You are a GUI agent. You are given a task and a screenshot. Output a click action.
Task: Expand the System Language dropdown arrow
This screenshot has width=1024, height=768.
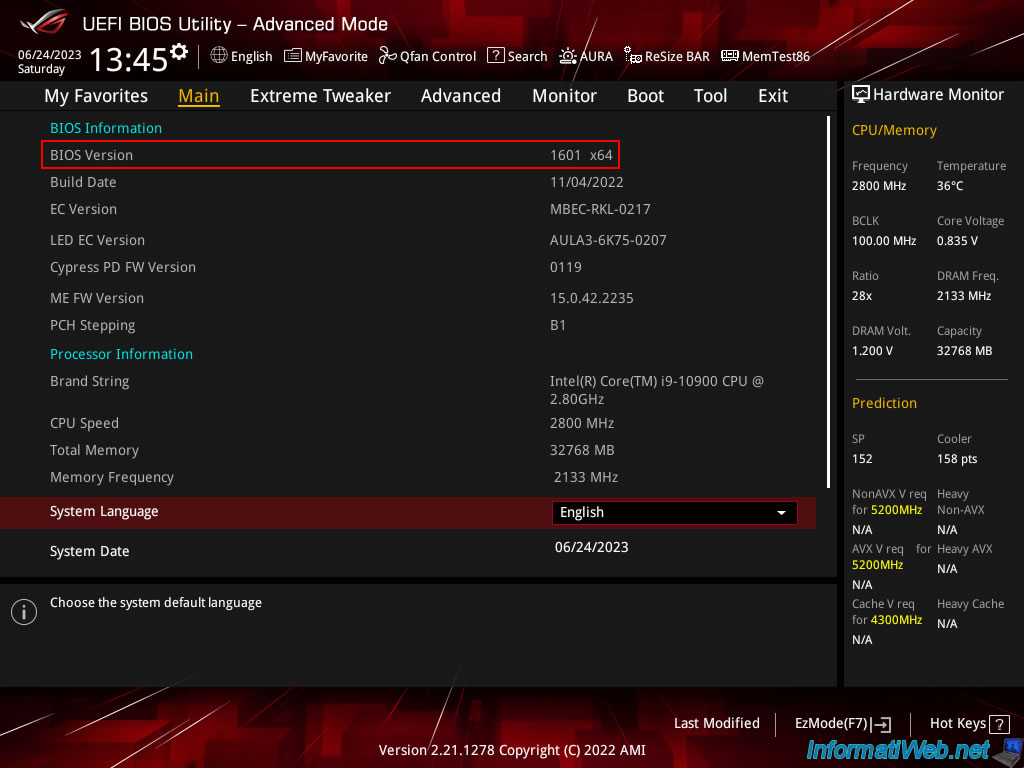click(x=781, y=513)
